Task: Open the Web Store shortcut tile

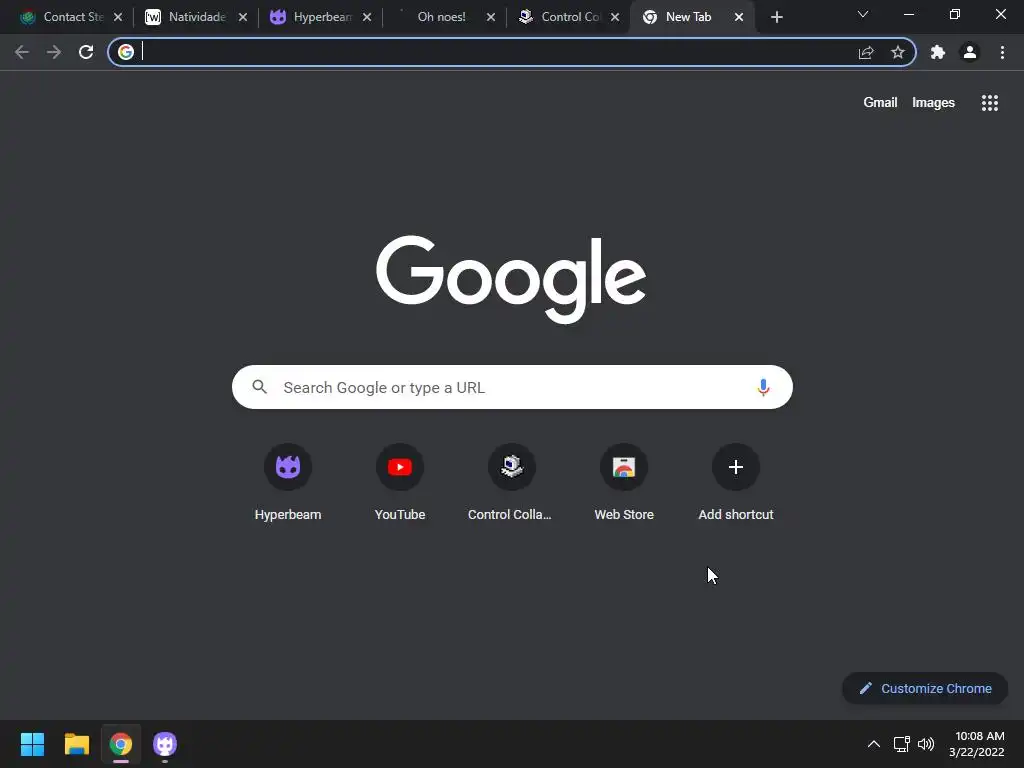Action: coord(624,483)
